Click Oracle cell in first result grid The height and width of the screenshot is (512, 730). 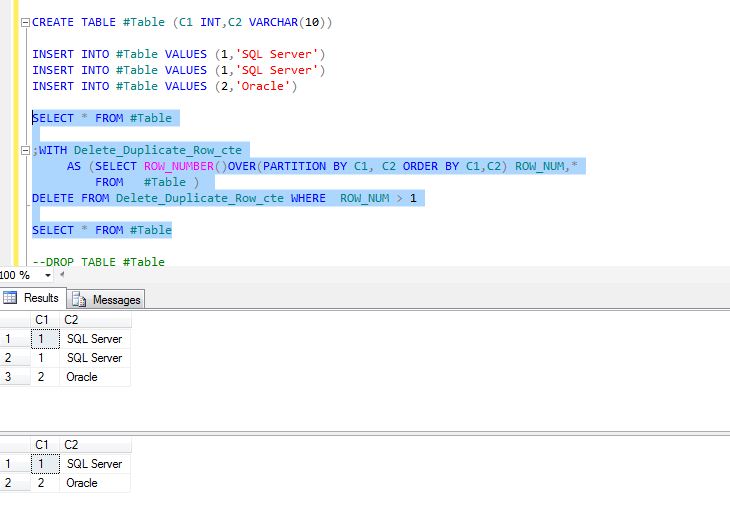coord(95,377)
